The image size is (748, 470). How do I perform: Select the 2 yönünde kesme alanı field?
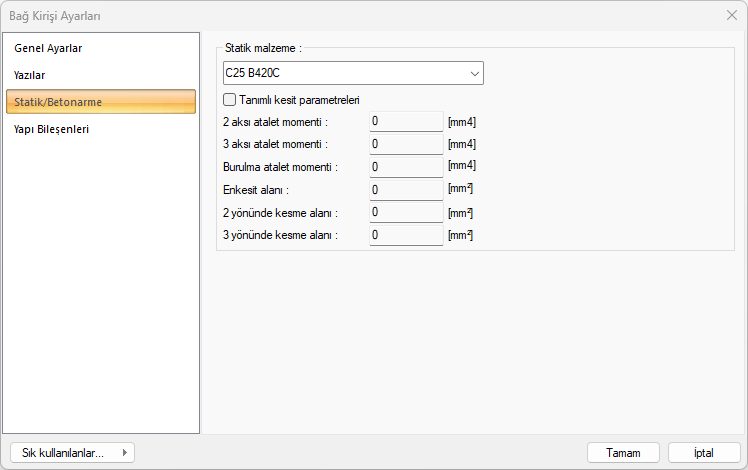pos(406,213)
